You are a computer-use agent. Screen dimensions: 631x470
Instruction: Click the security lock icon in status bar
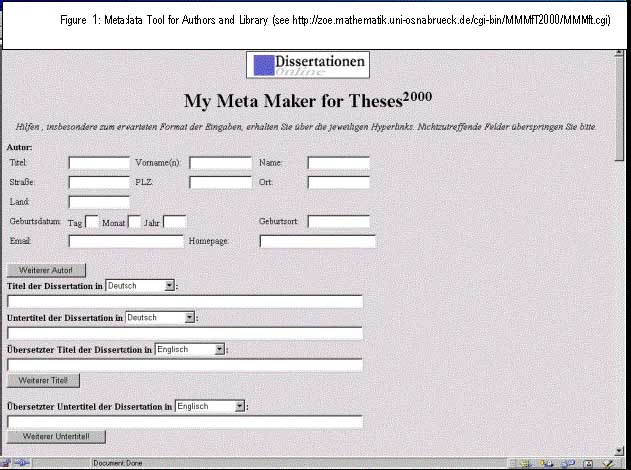pos(5,463)
